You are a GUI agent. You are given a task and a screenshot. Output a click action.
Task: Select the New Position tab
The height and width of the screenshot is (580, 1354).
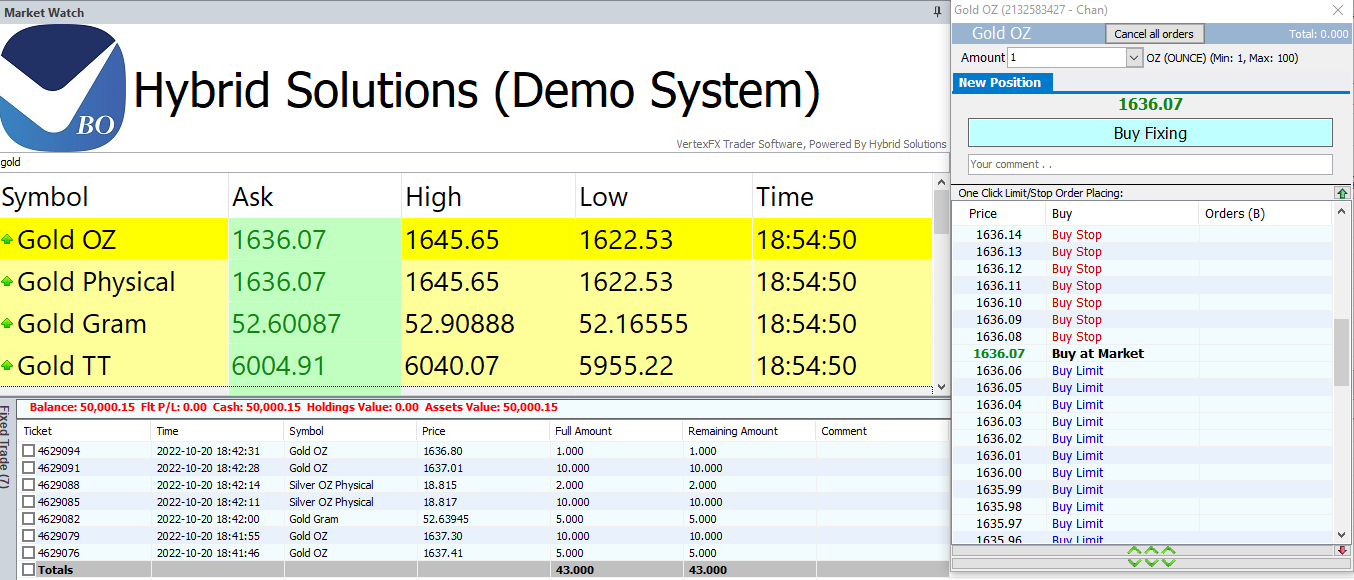point(1000,83)
